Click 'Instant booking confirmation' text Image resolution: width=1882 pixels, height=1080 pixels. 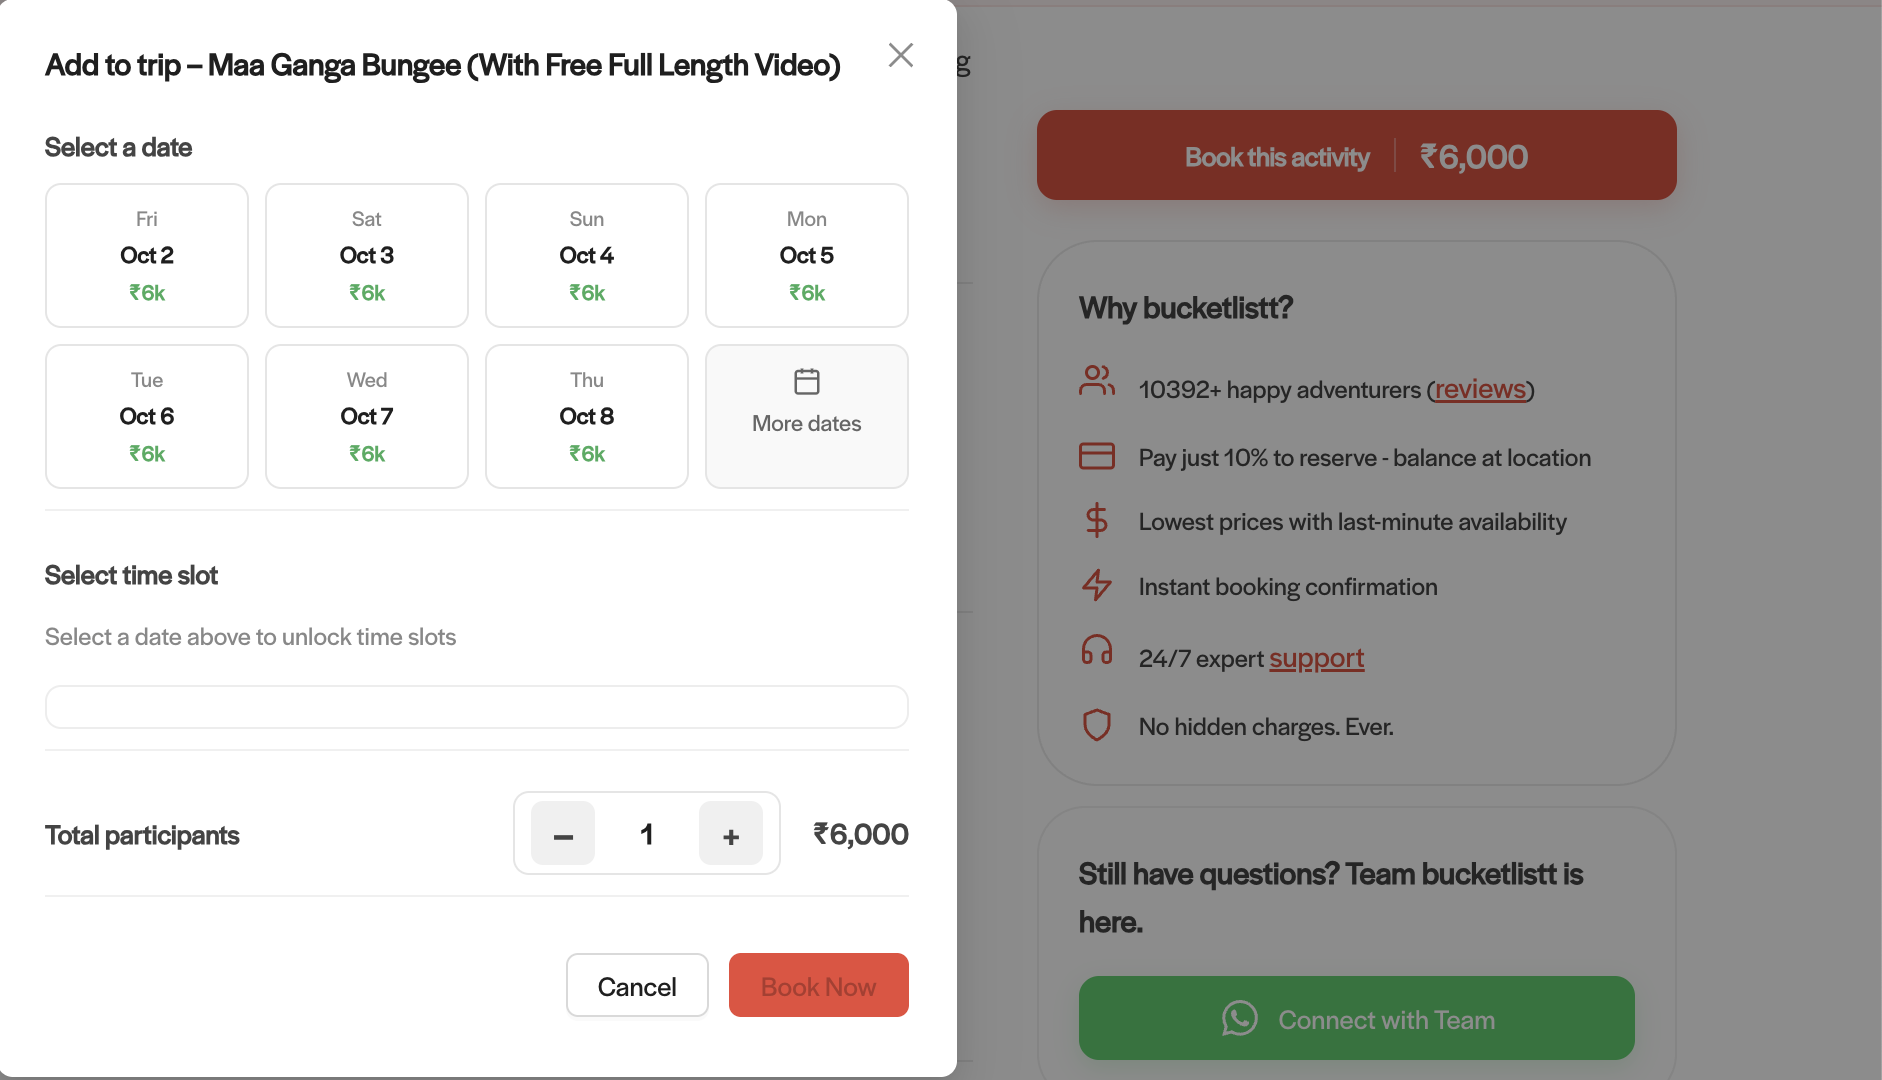pos(1288,587)
